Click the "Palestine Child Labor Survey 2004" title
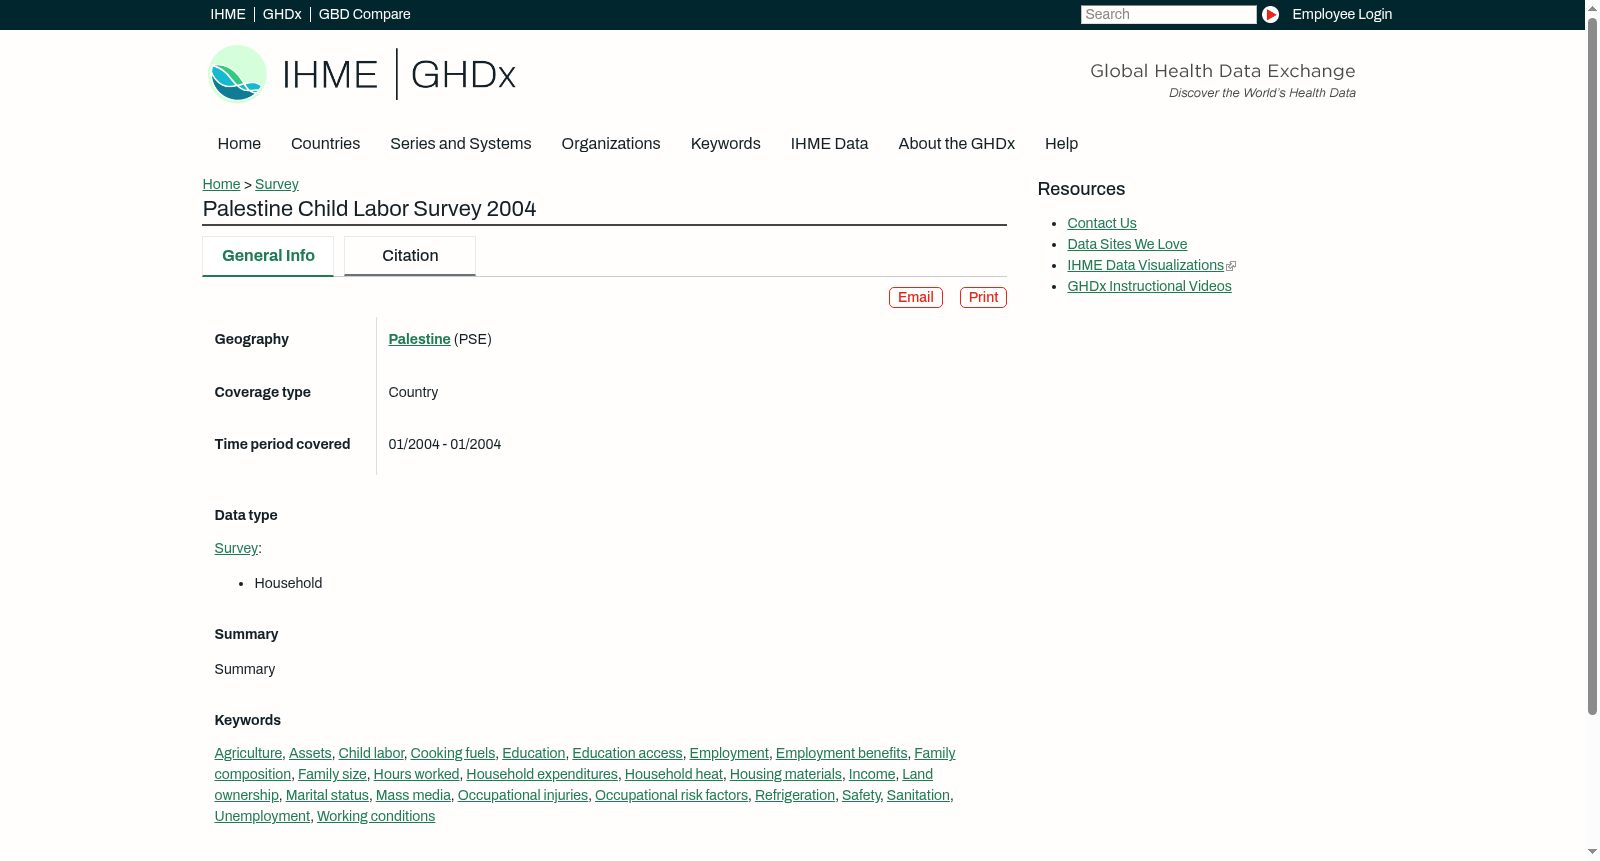 pos(369,209)
